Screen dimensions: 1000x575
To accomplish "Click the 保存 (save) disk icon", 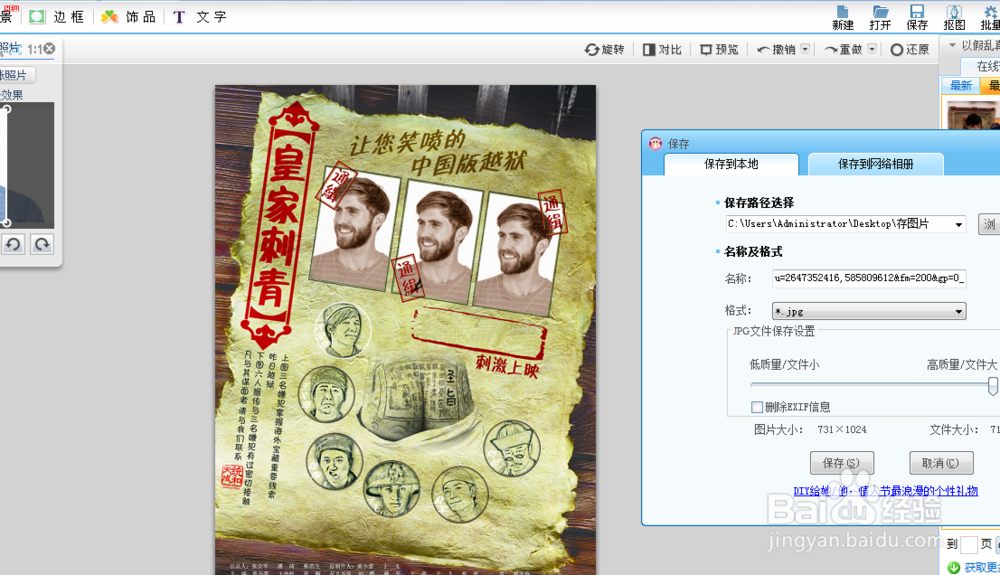I will [917, 17].
